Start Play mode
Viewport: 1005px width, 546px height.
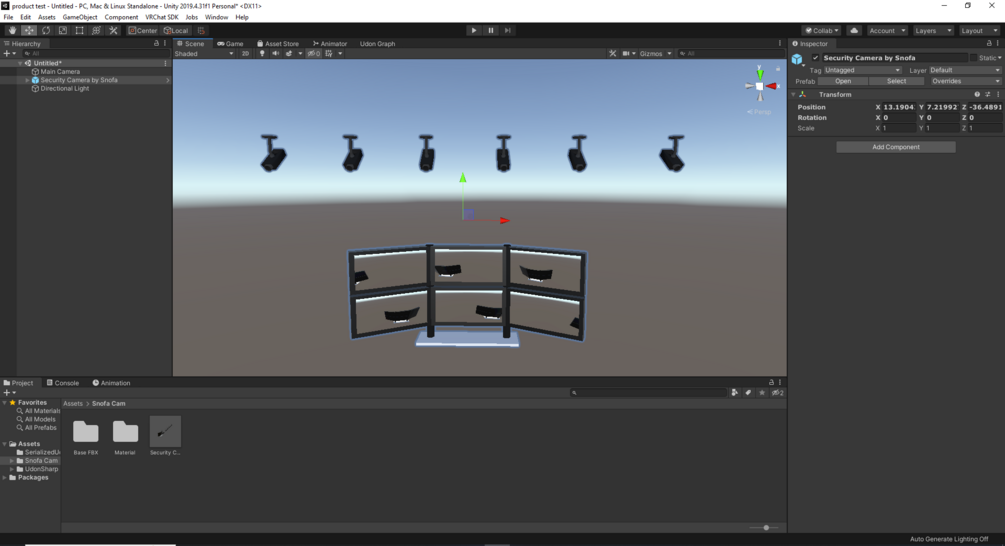pyautogui.click(x=474, y=30)
